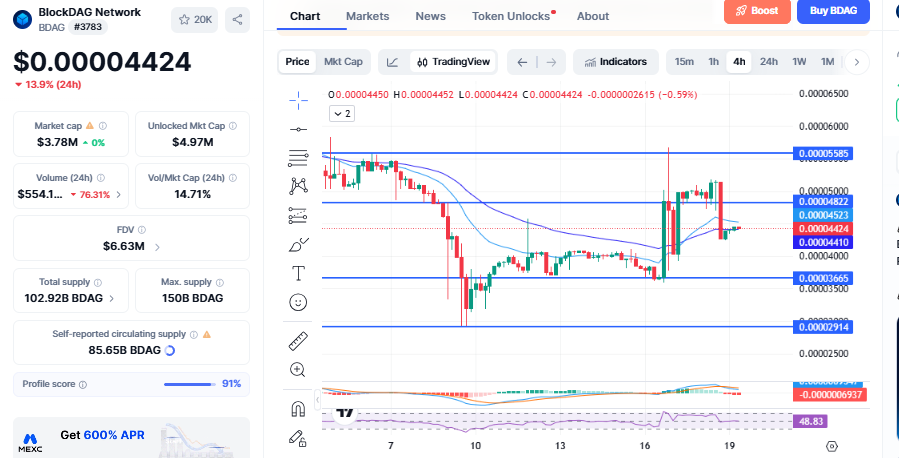The image size is (899, 458).
Task: Show more time intervals arrow
Action: tap(857, 62)
